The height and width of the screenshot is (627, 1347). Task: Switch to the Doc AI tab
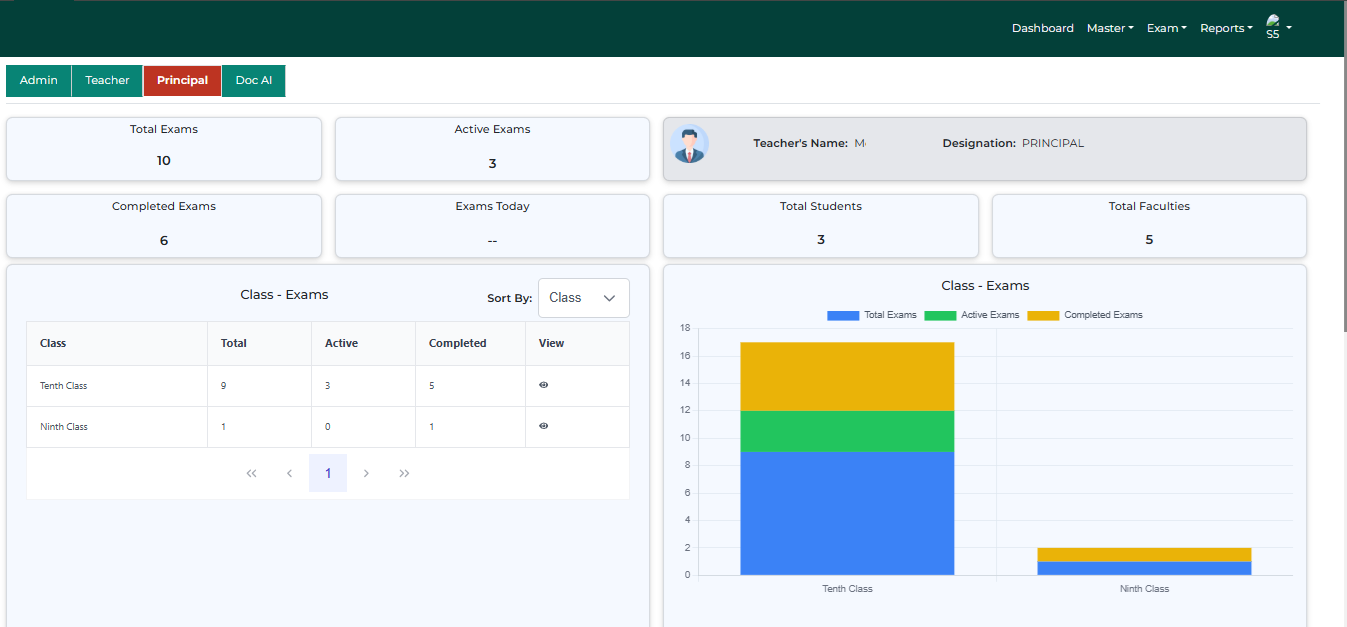[x=254, y=81]
